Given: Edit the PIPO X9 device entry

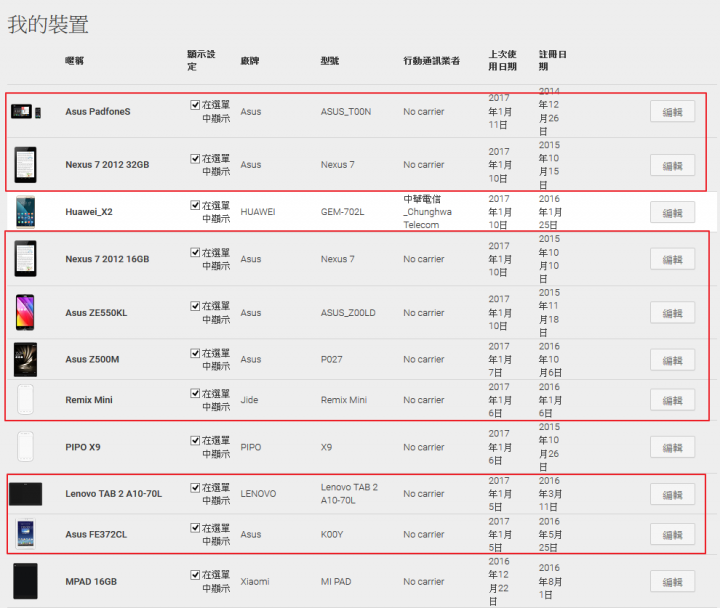Looking at the screenshot, I should [672, 447].
